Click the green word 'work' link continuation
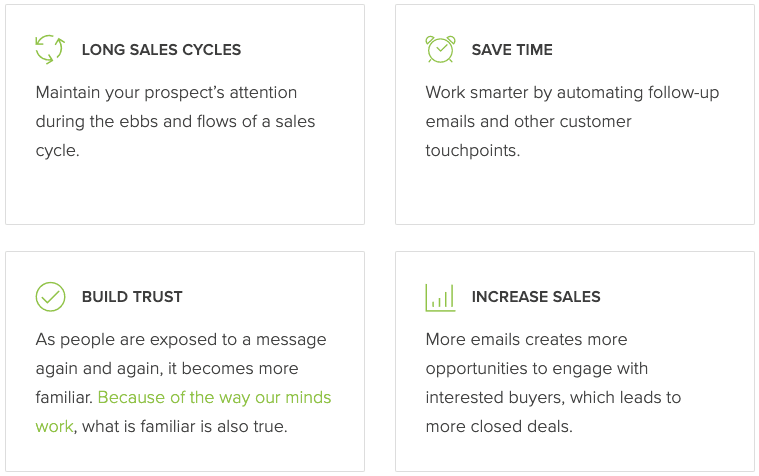Viewport: 759px width, 476px height. click(x=54, y=426)
